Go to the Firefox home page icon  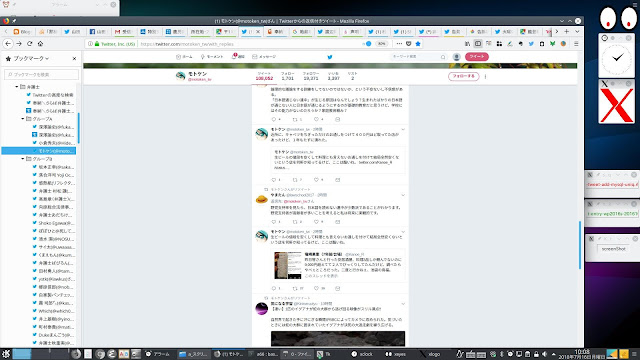pyautogui.click(x=40, y=44)
